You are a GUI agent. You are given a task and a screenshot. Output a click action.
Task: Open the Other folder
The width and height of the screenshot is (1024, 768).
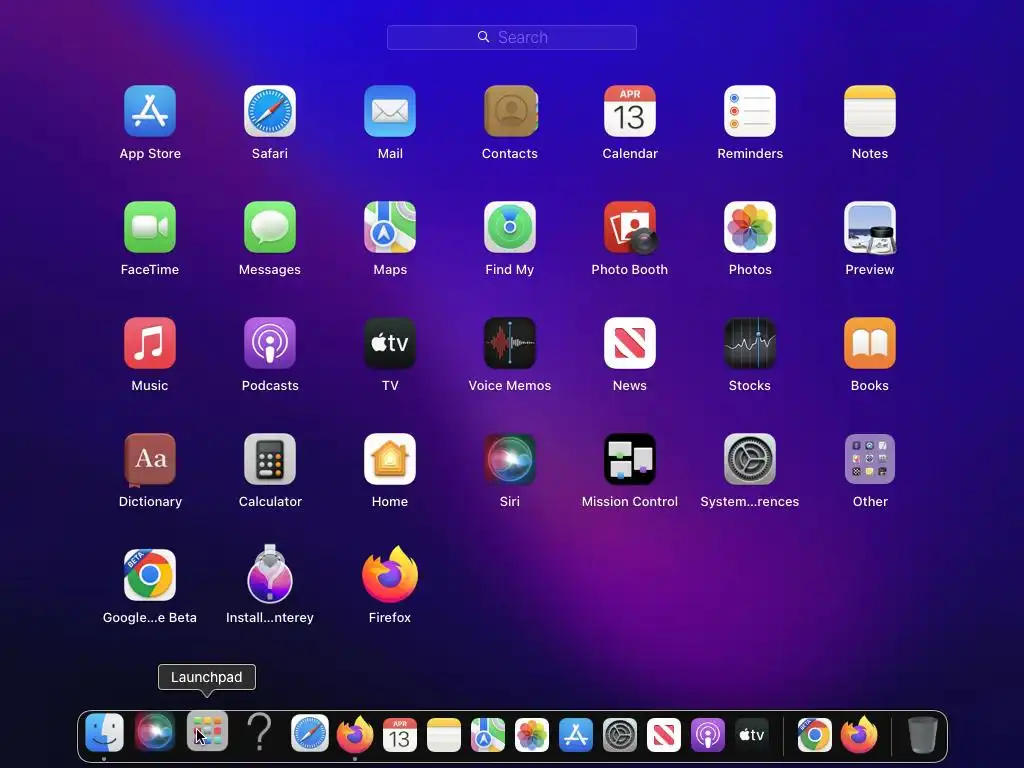(x=870, y=459)
